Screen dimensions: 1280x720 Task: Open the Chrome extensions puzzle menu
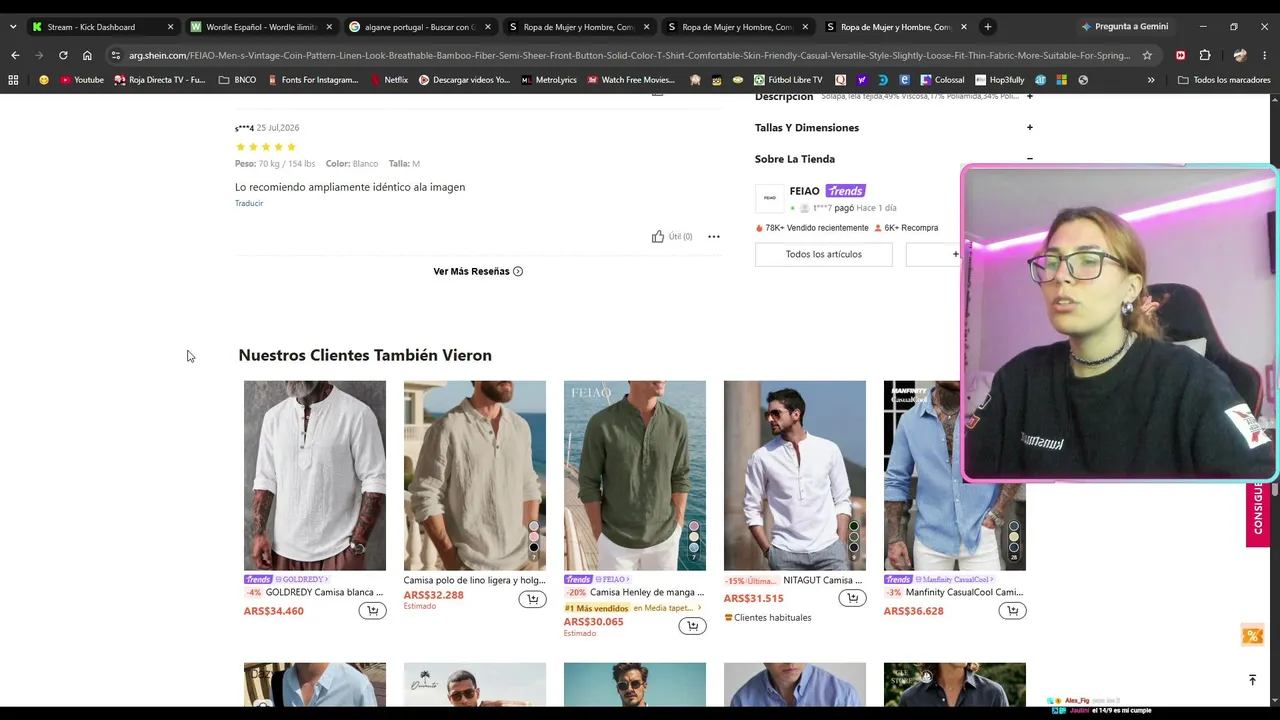pyautogui.click(x=1205, y=55)
